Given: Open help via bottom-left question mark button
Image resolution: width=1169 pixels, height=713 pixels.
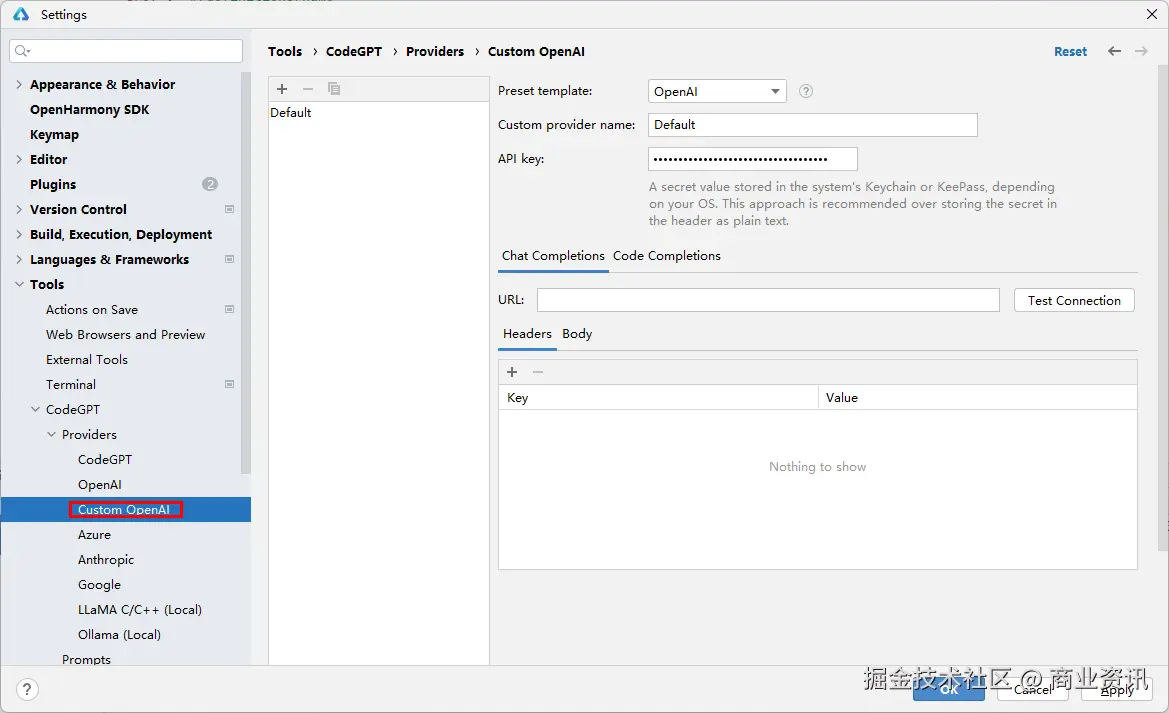Looking at the screenshot, I should point(27,689).
